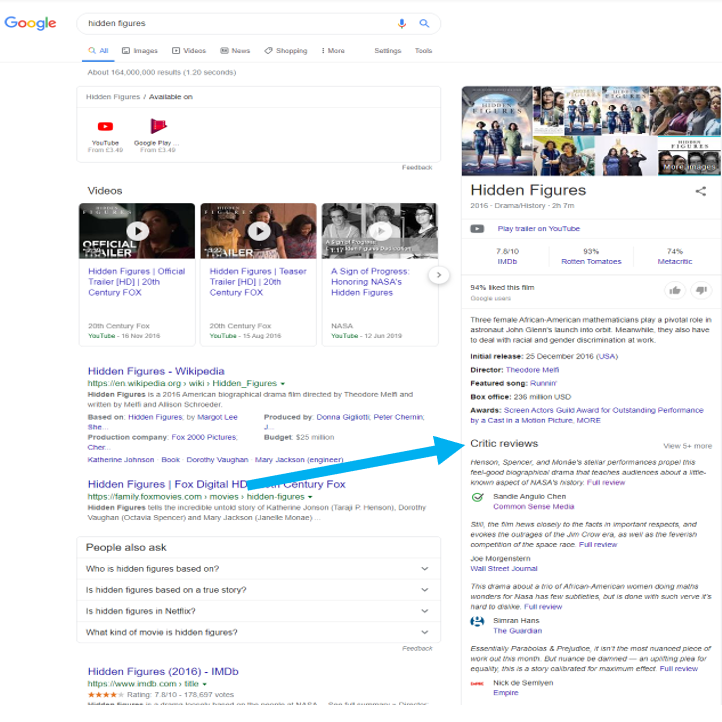Switch to the Shopping tab
722x722 pixels.
(285, 51)
